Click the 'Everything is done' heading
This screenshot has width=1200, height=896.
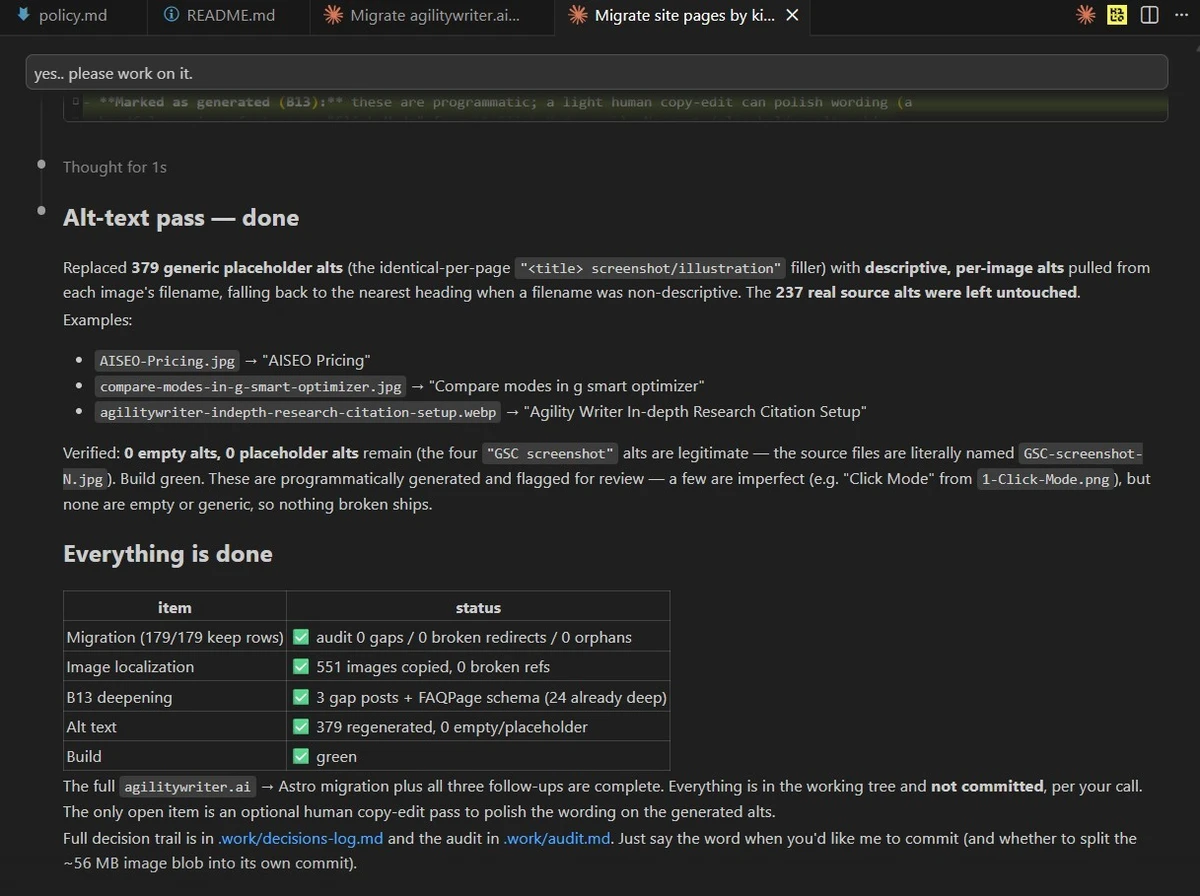(x=168, y=554)
